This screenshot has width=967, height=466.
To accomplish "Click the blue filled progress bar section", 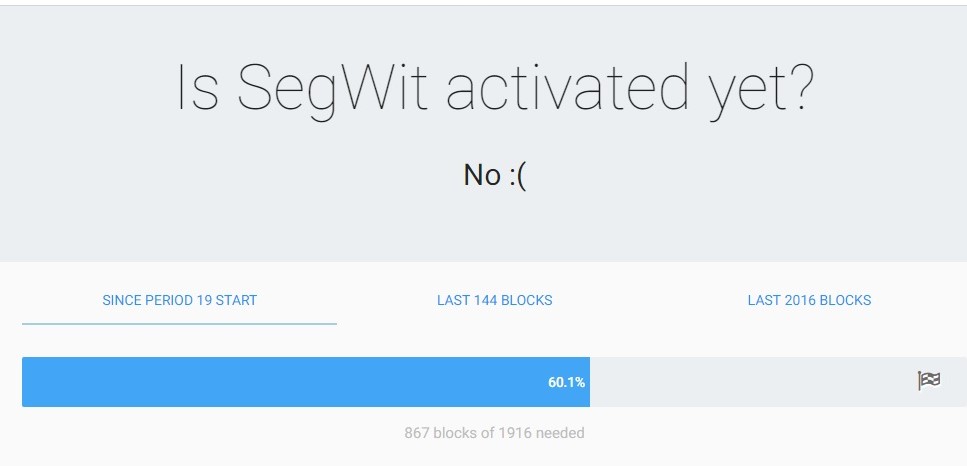I will tap(306, 382).
